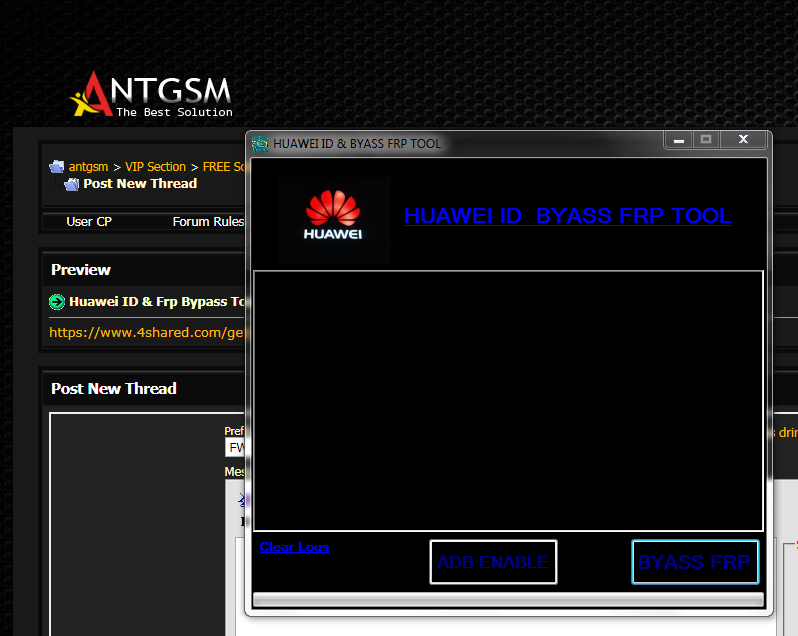Click the Clear Logs link
Viewport: 798px width, 636px height.
294,547
